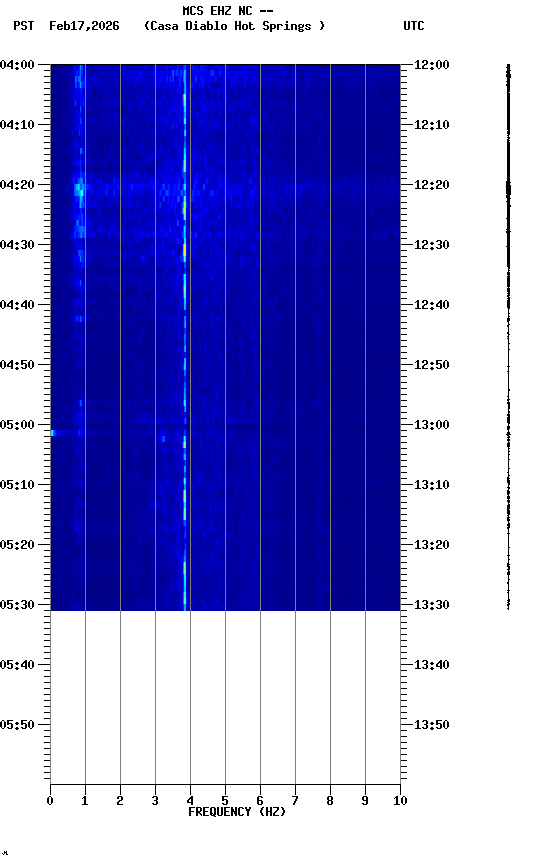Click the 0 Hz frequency tick label
Viewport: 552px width, 864px height.
point(50,801)
